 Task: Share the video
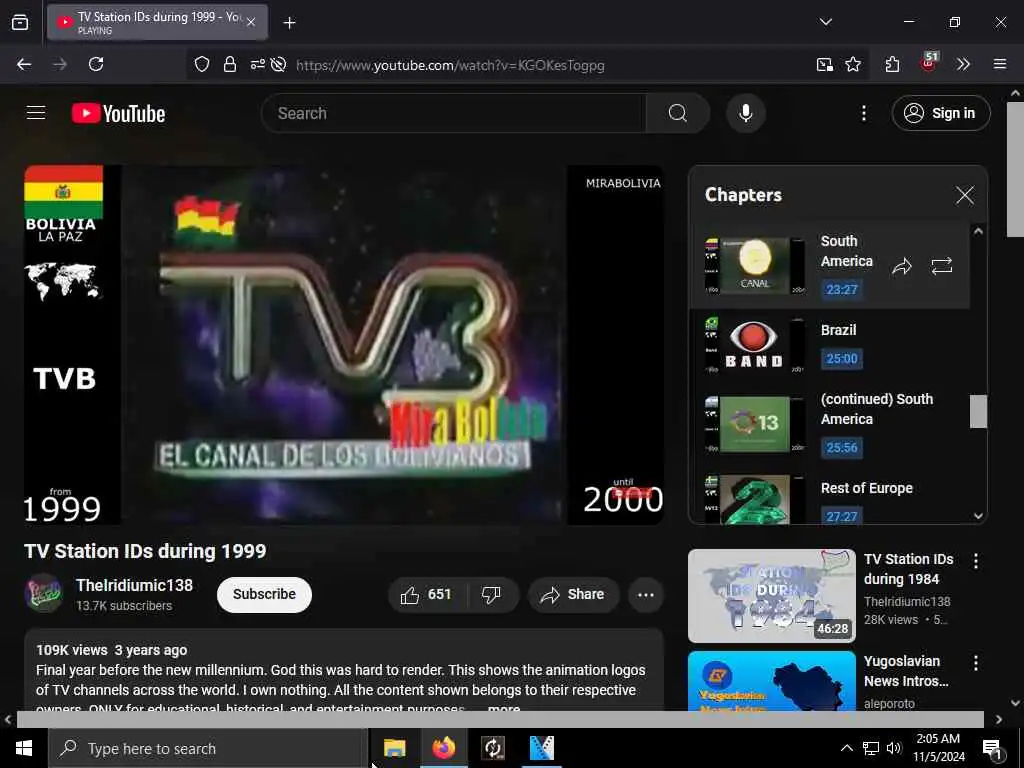tap(573, 594)
